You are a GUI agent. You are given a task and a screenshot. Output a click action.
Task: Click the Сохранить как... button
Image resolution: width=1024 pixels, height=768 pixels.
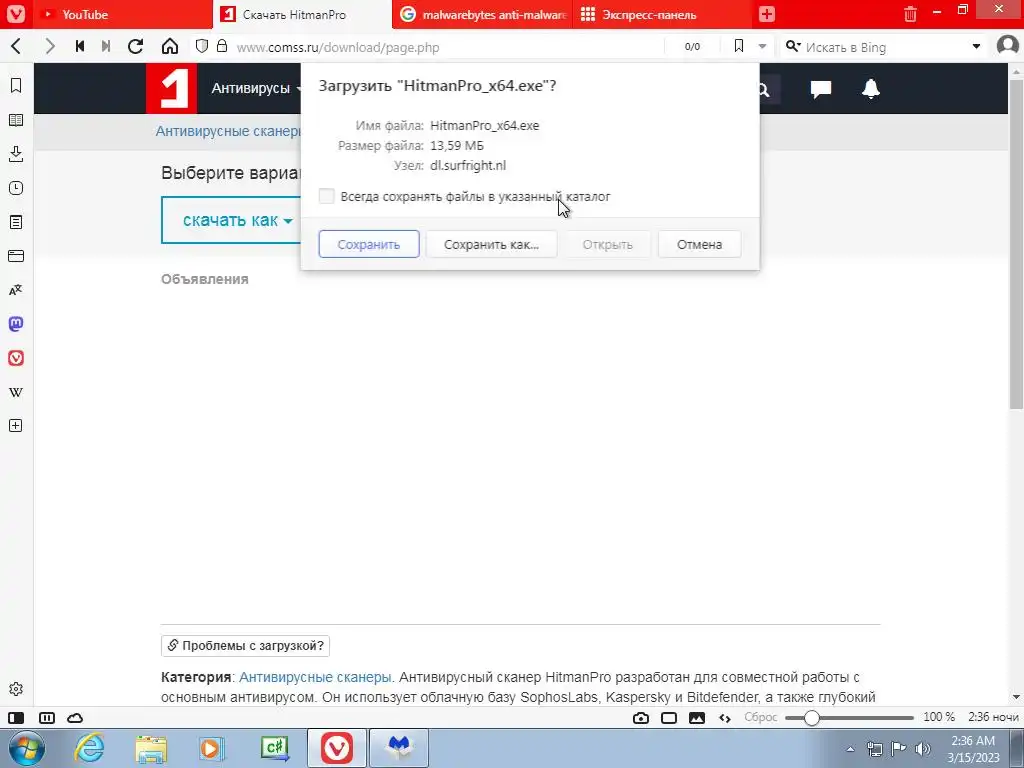pyautogui.click(x=491, y=244)
